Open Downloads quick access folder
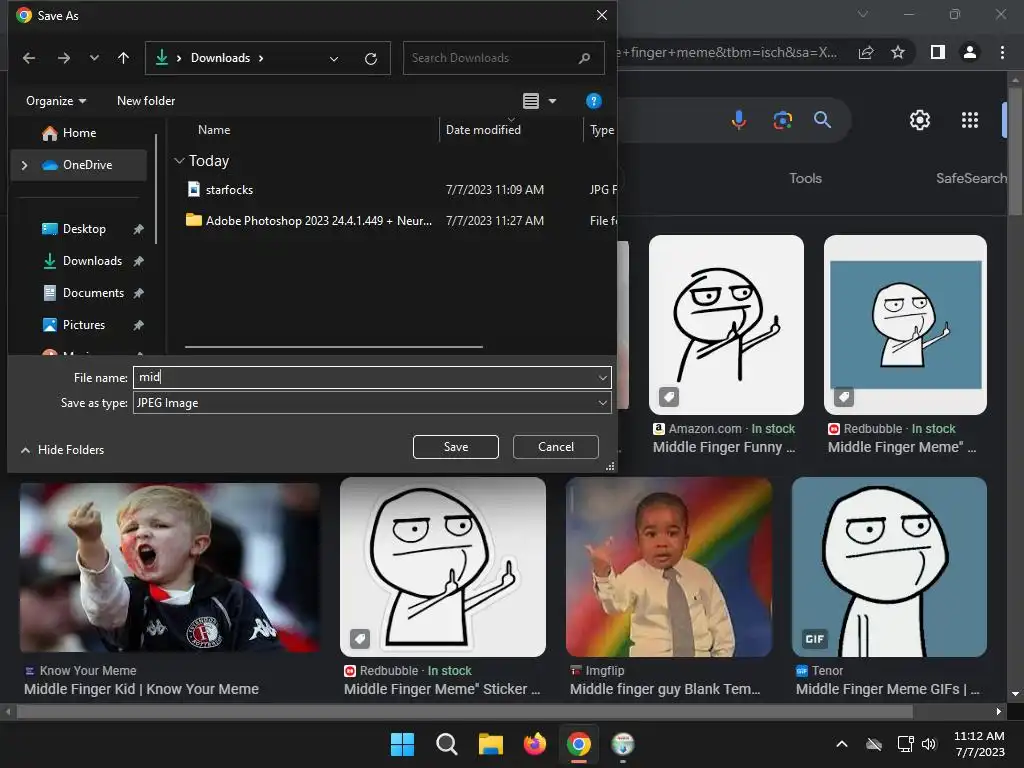Screen dimensions: 1024x768 pos(92,261)
